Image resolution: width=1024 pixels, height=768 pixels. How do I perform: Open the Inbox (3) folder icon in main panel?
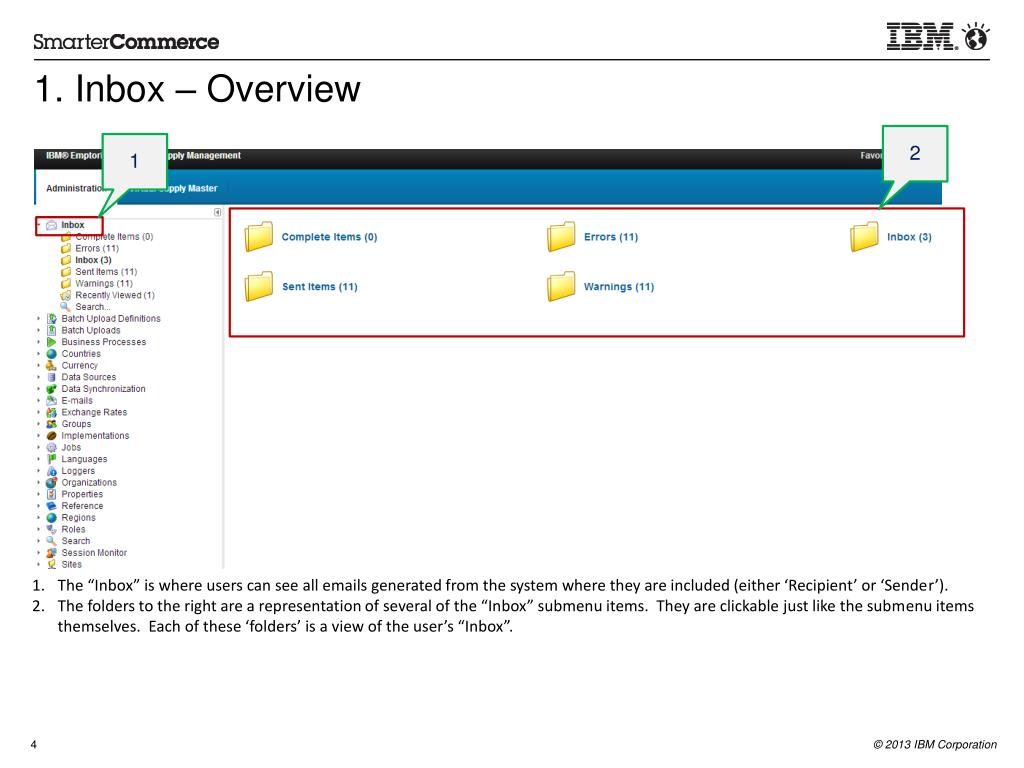pyautogui.click(x=864, y=236)
